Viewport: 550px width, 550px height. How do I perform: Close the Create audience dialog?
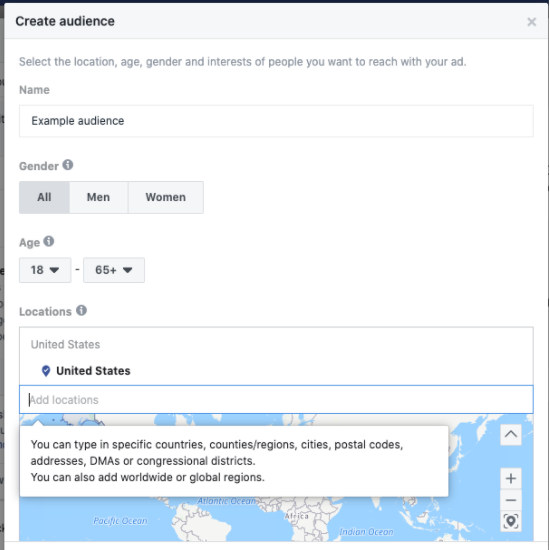coord(531,22)
